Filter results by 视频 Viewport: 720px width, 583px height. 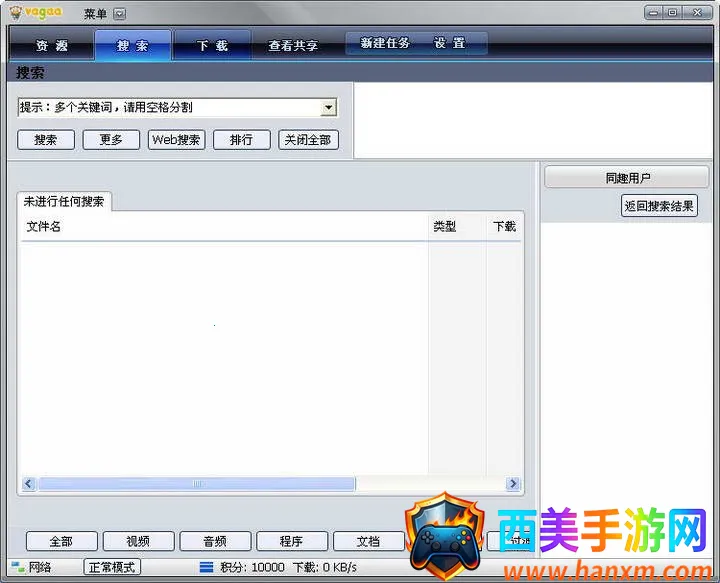[x=138, y=541]
